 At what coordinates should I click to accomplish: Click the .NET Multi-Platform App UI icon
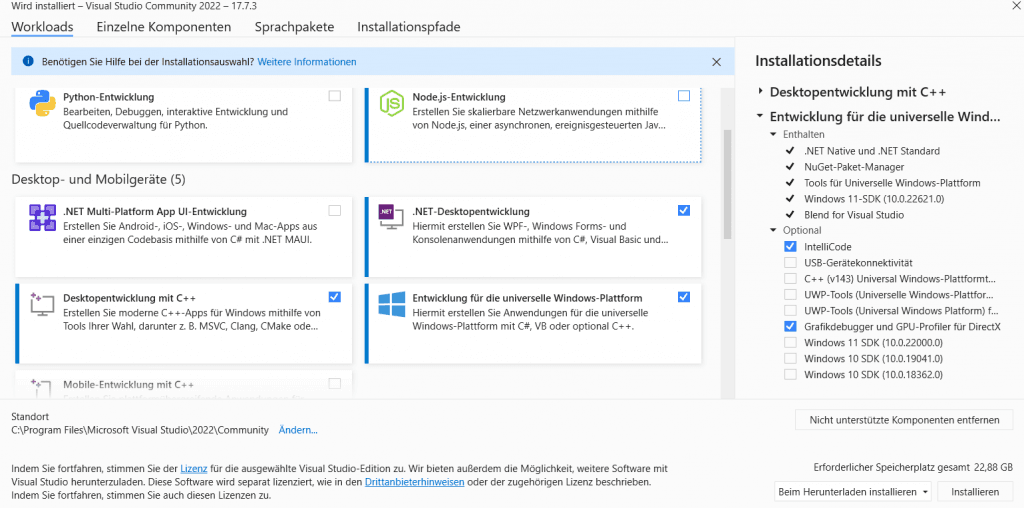tap(42, 218)
